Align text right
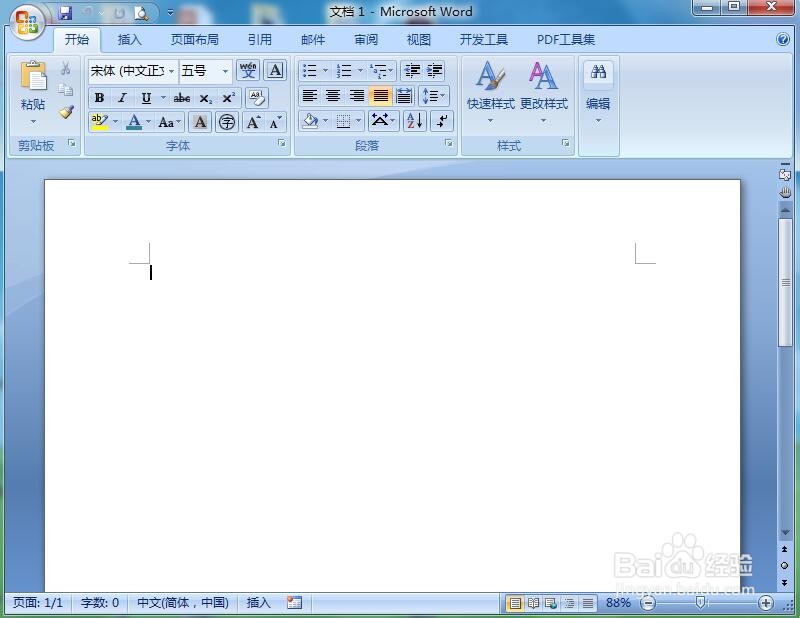800x618 pixels. click(356, 95)
